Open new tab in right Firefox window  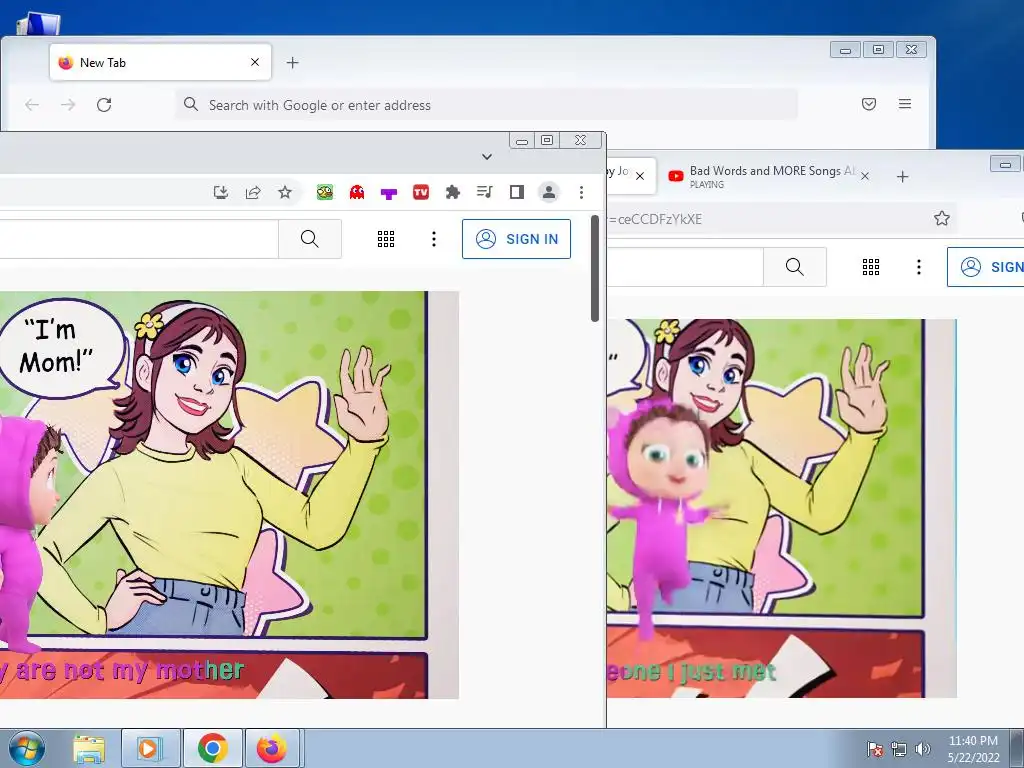click(x=903, y=176)
